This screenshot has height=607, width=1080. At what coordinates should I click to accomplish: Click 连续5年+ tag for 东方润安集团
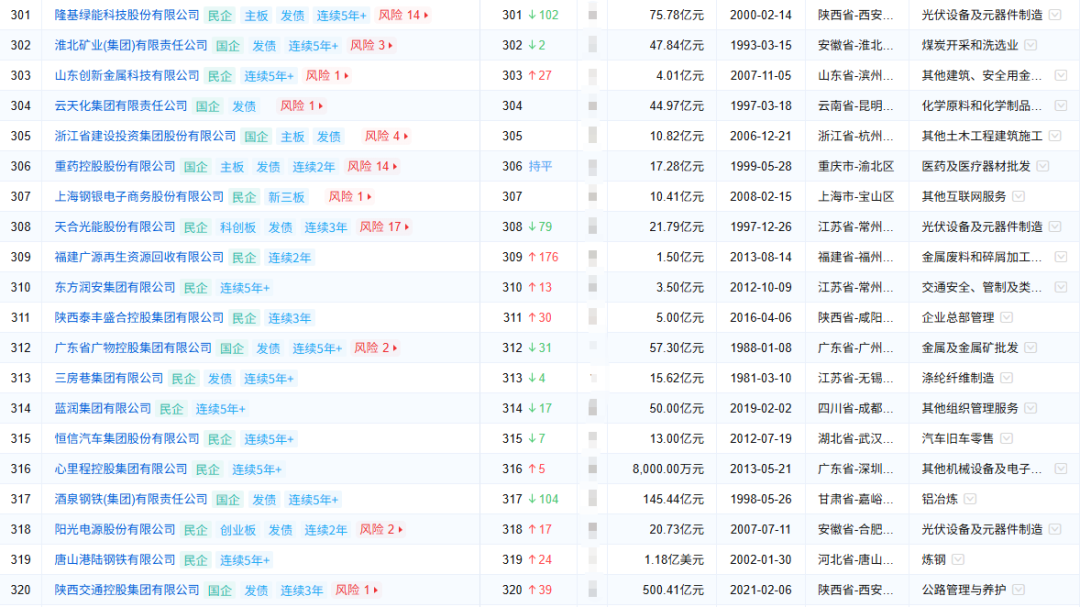[245, 288]
